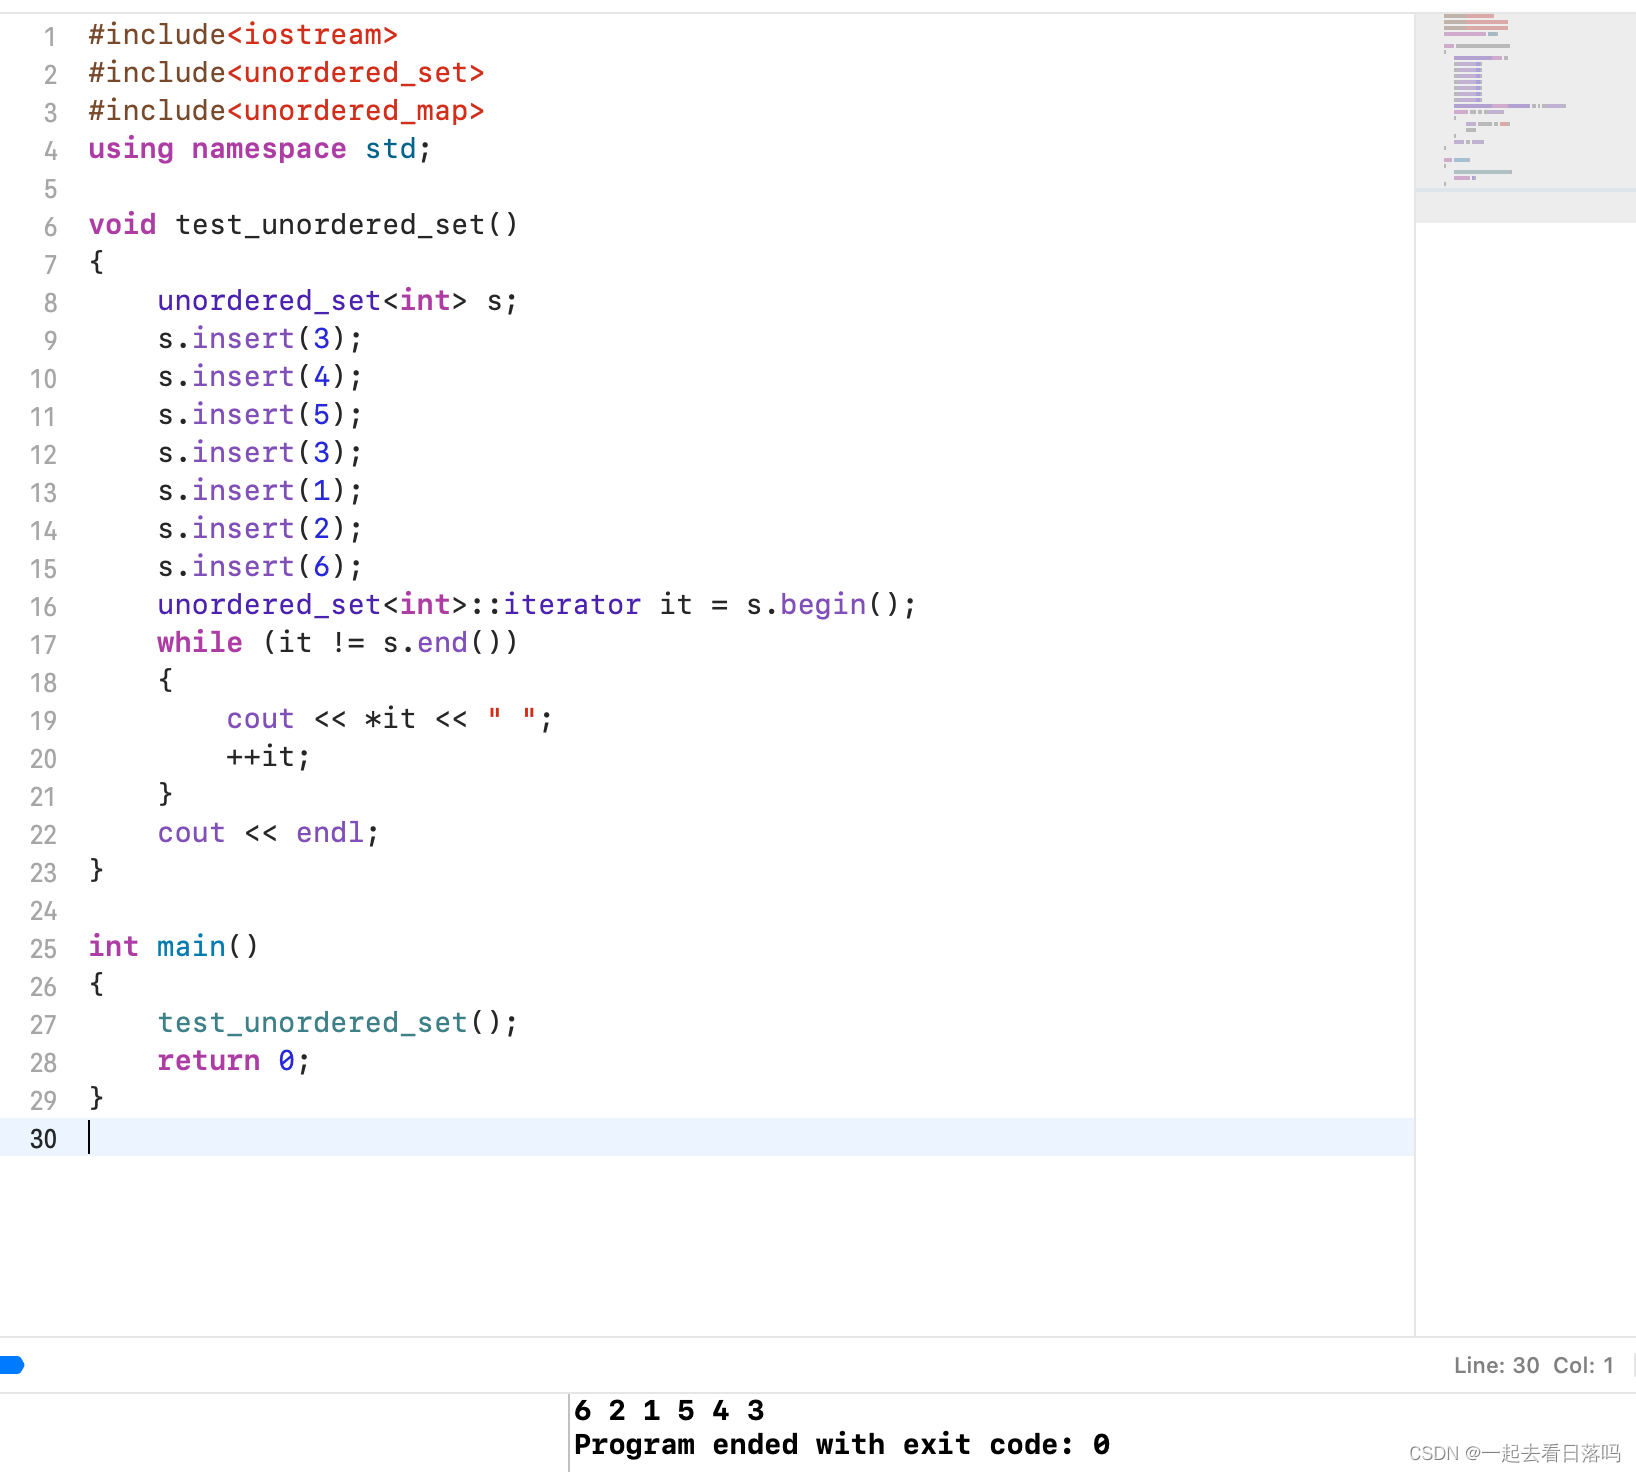Click line number 16 in the gutter
Image resolution: width=1636 pixels, height=1472 pixels.
(43, 607)
